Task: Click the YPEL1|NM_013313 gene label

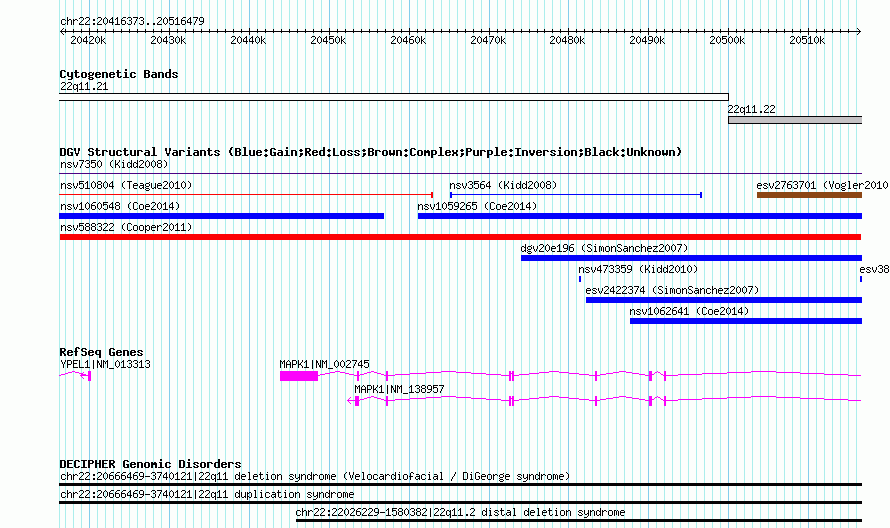Action: [x=105, y=364]
